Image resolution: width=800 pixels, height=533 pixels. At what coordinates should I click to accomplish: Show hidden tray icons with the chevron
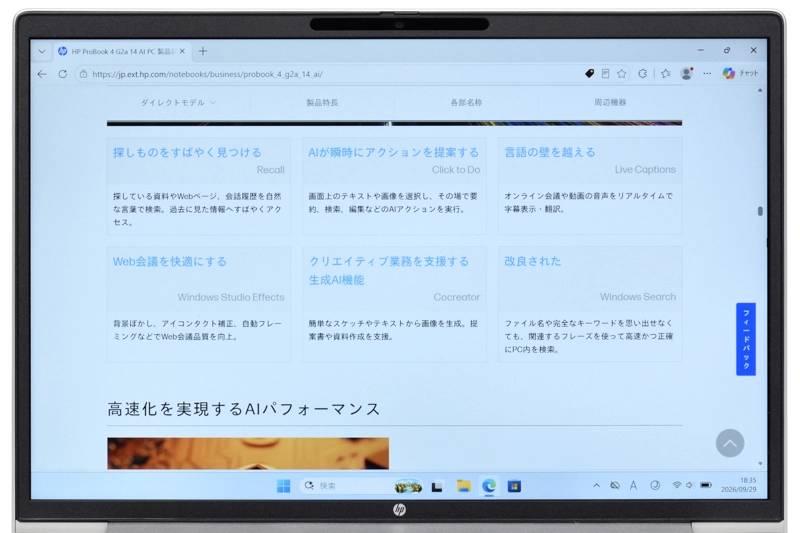pos(596,486)
